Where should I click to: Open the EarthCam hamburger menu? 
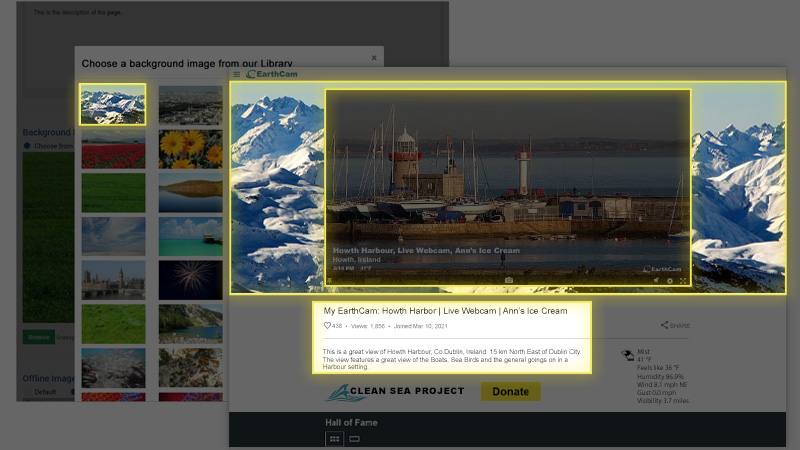pyautogui.click(x=237, y=74)
